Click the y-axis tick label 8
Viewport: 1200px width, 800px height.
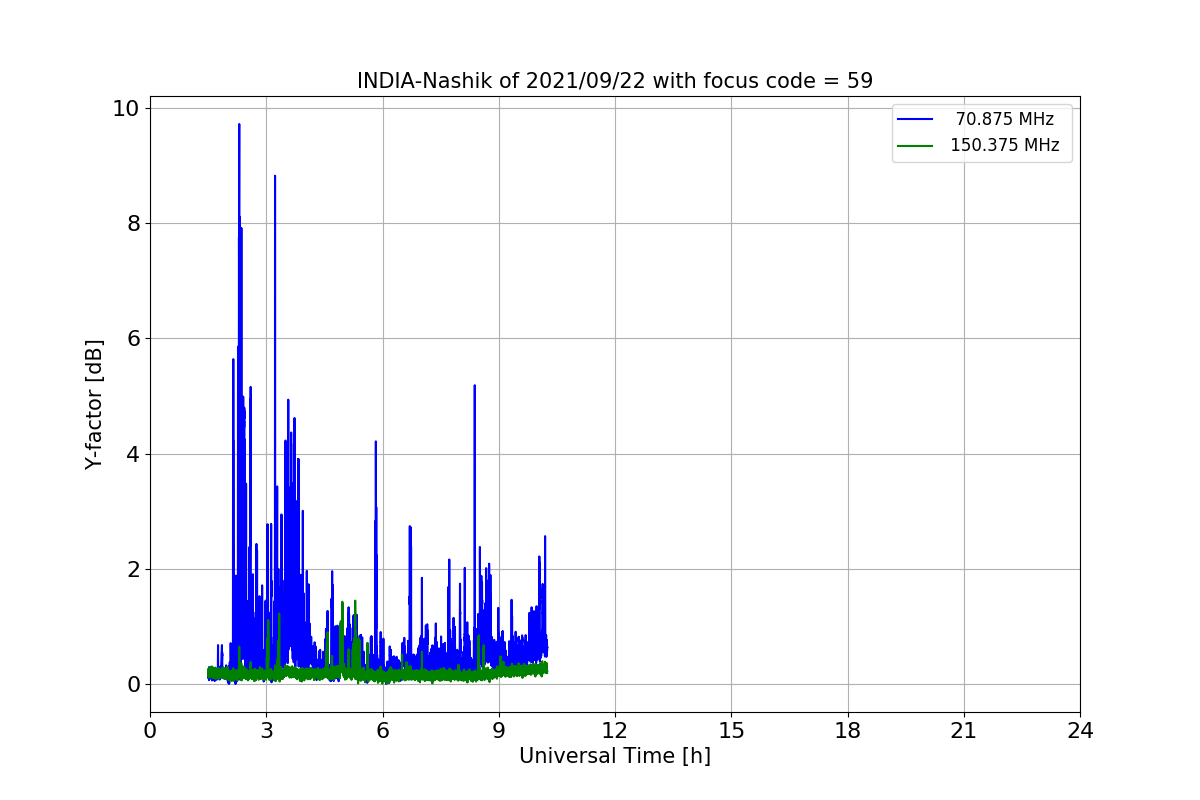pos(133,223)
